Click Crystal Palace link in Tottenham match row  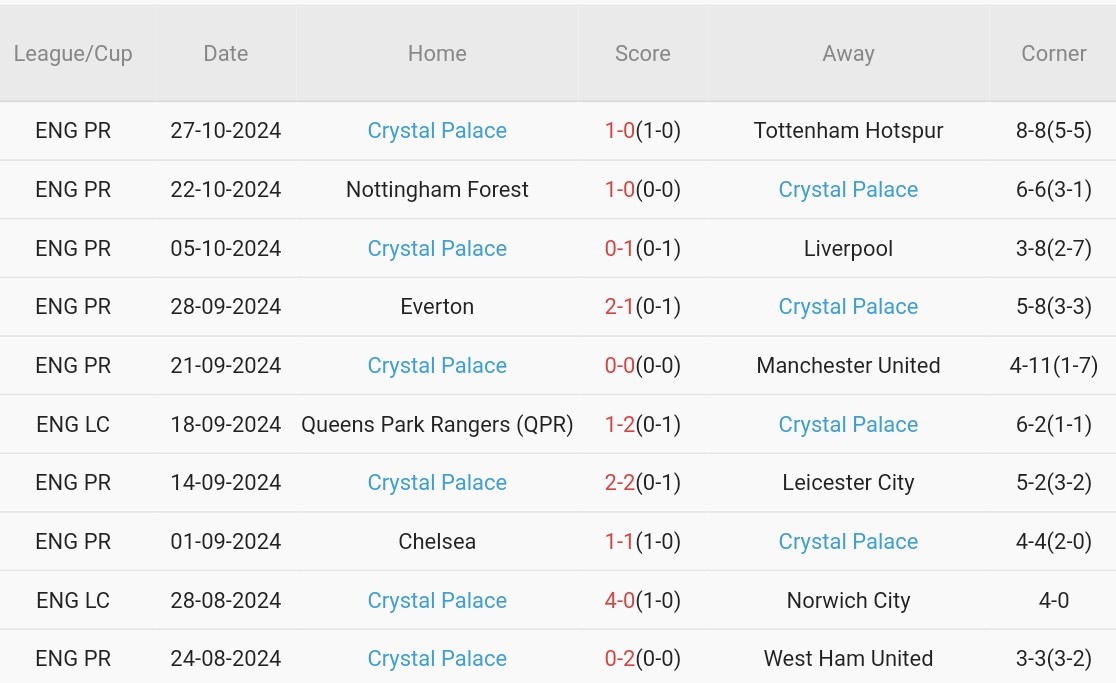437,131
